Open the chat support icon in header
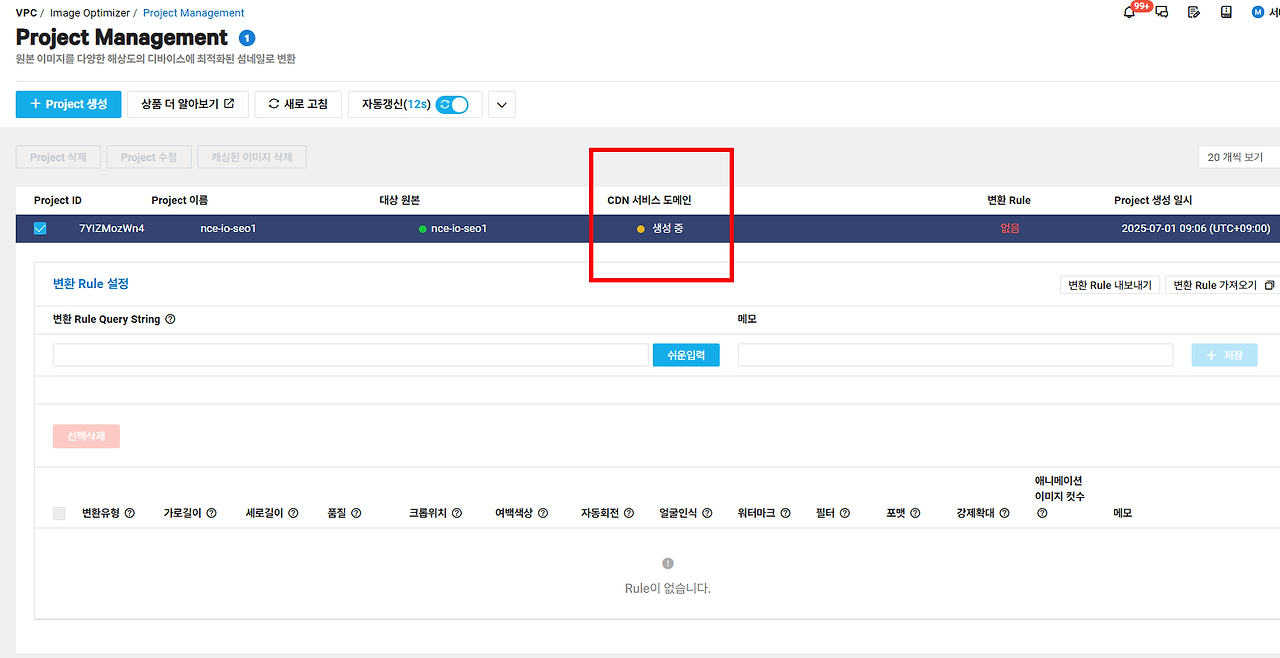 coord(1161,12)
